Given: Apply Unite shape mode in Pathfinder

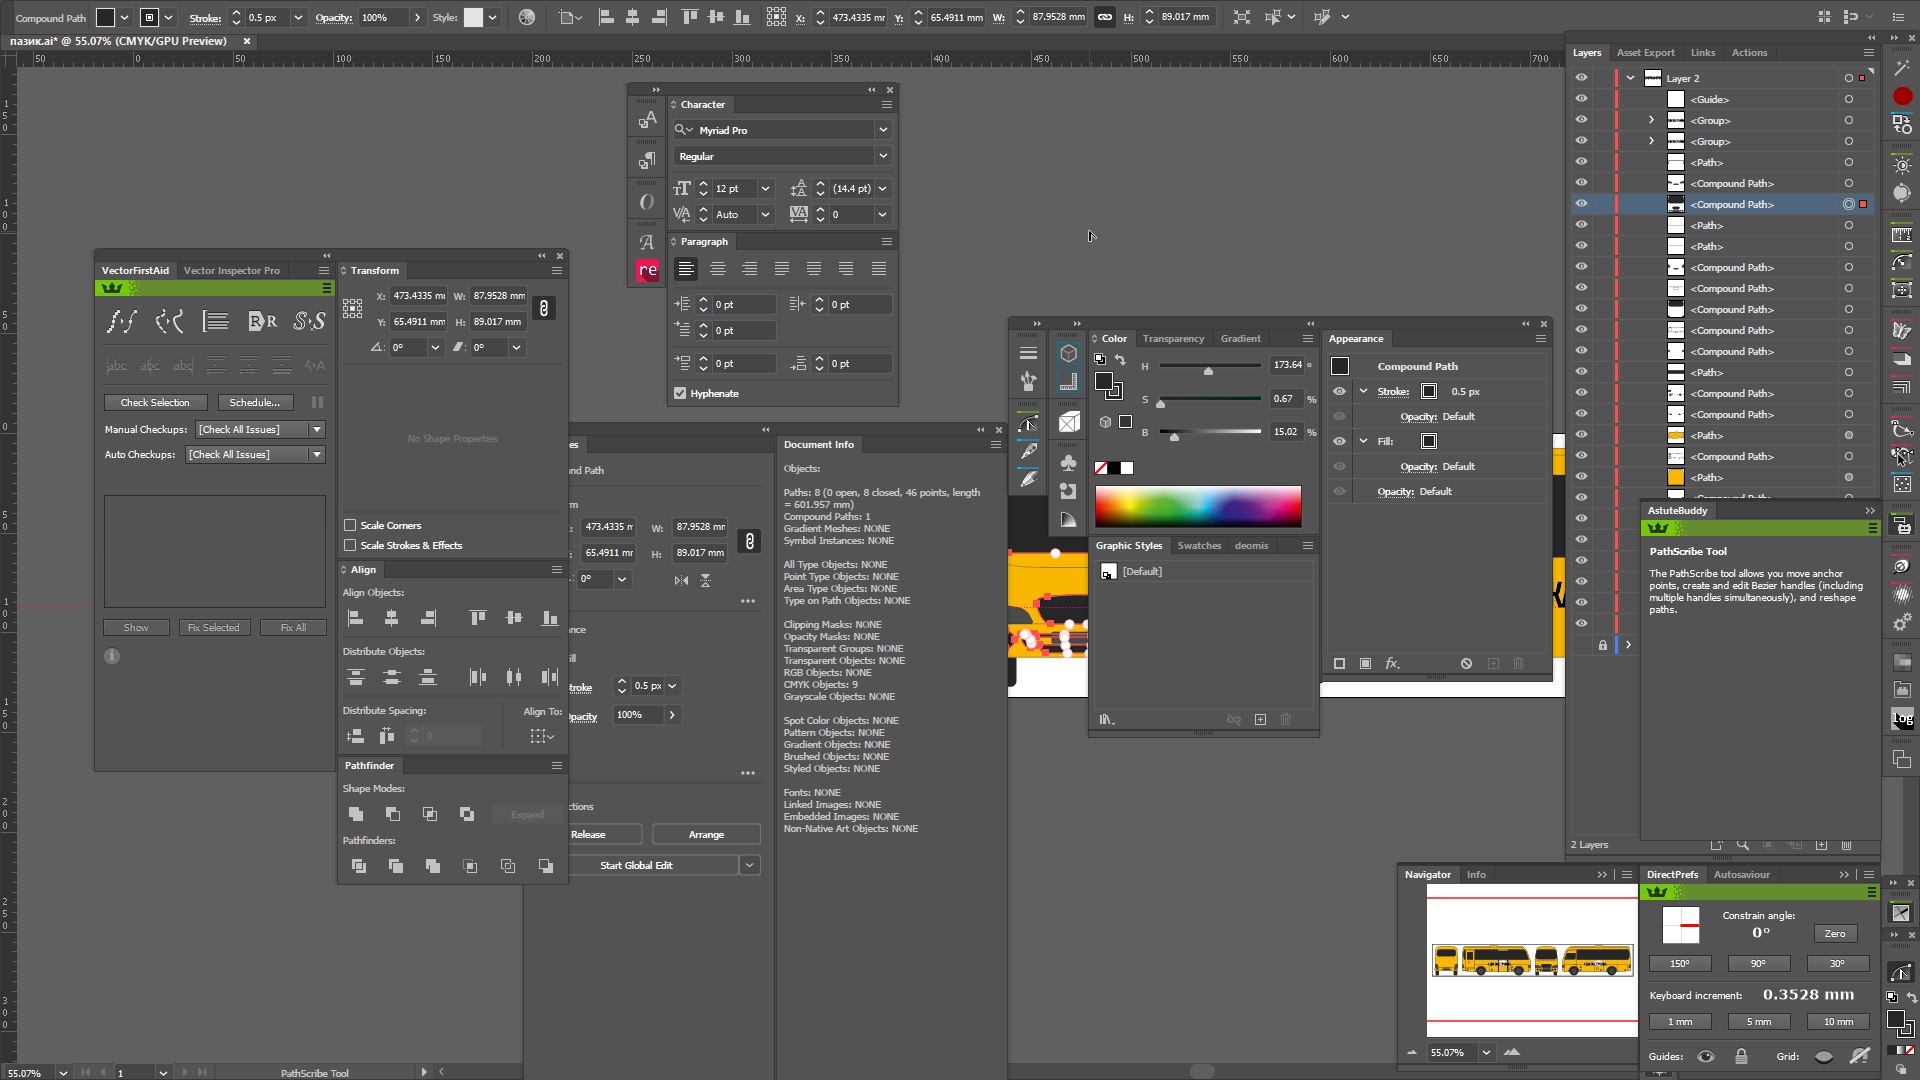Looking at the screenshot, I should coord(356,814).
